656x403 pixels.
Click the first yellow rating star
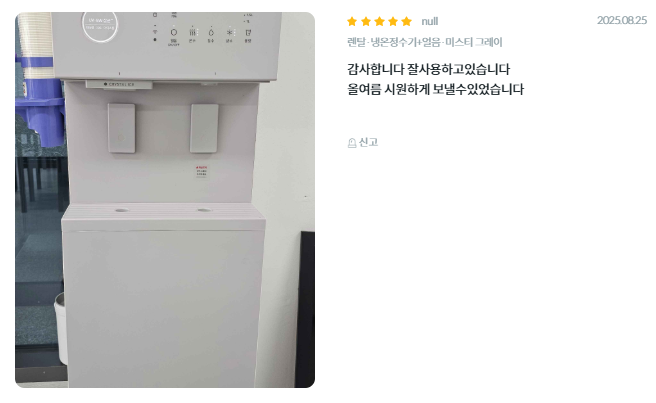352,21
